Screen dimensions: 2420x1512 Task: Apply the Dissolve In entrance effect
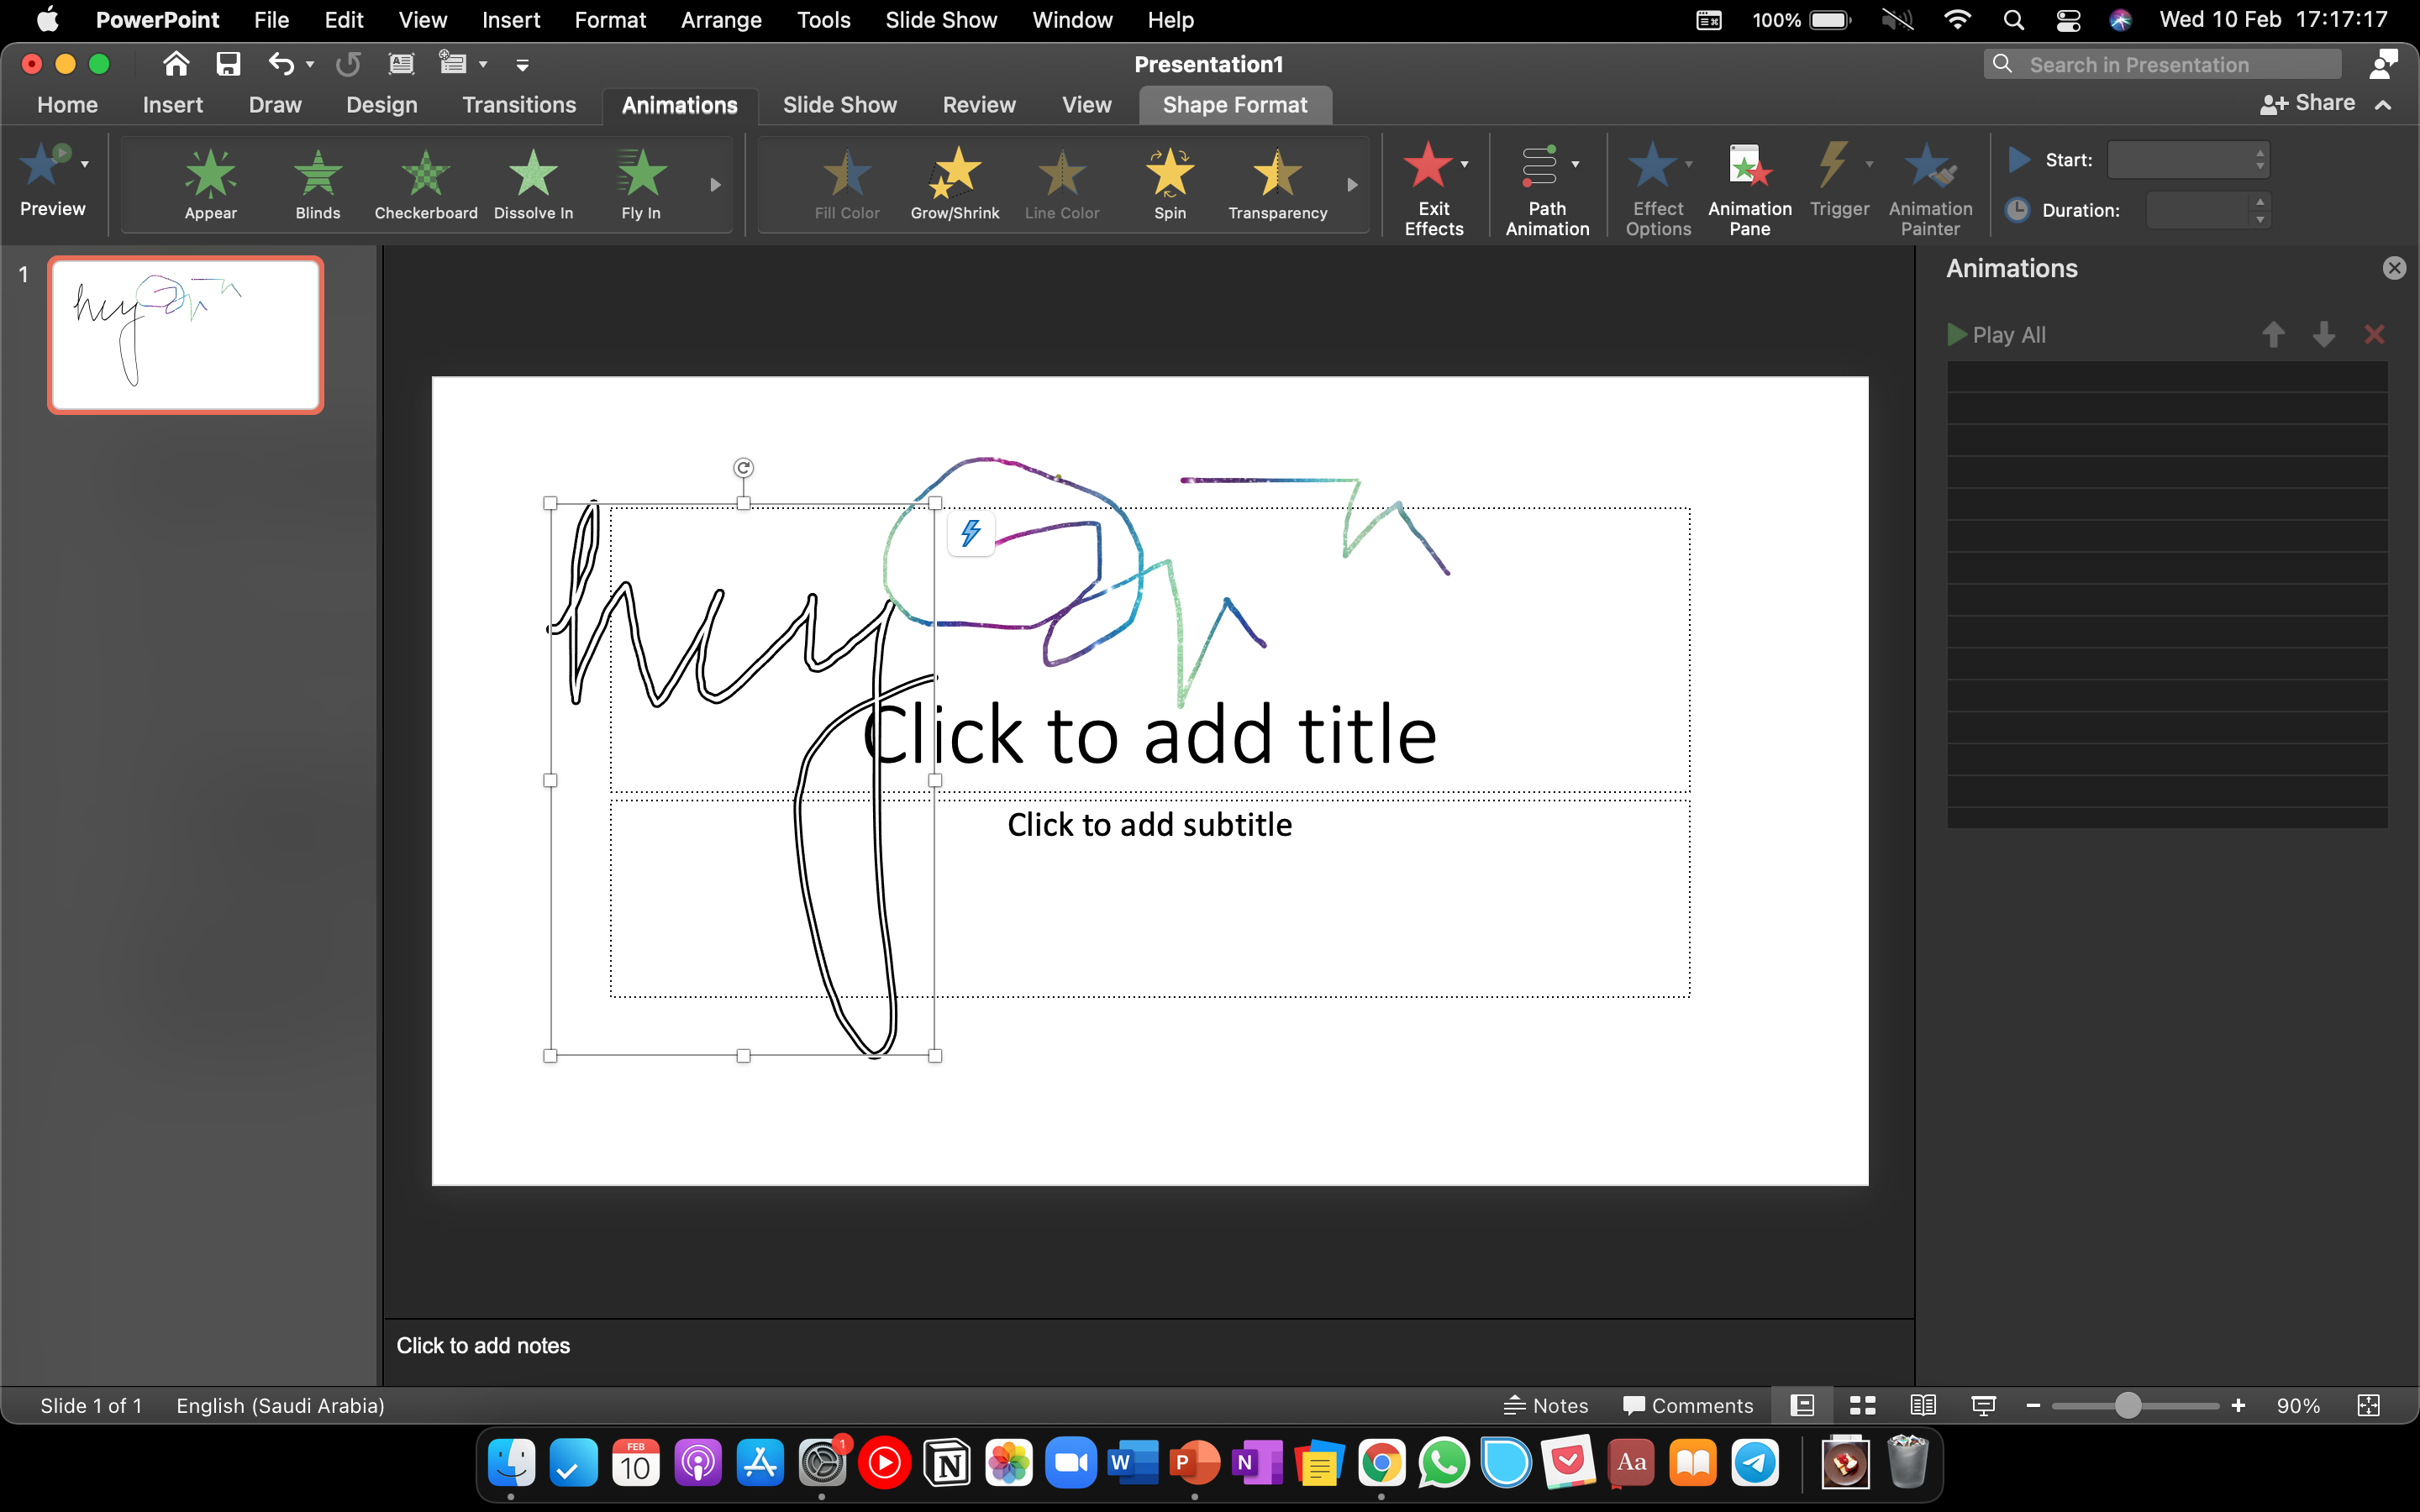coord(533,184)
